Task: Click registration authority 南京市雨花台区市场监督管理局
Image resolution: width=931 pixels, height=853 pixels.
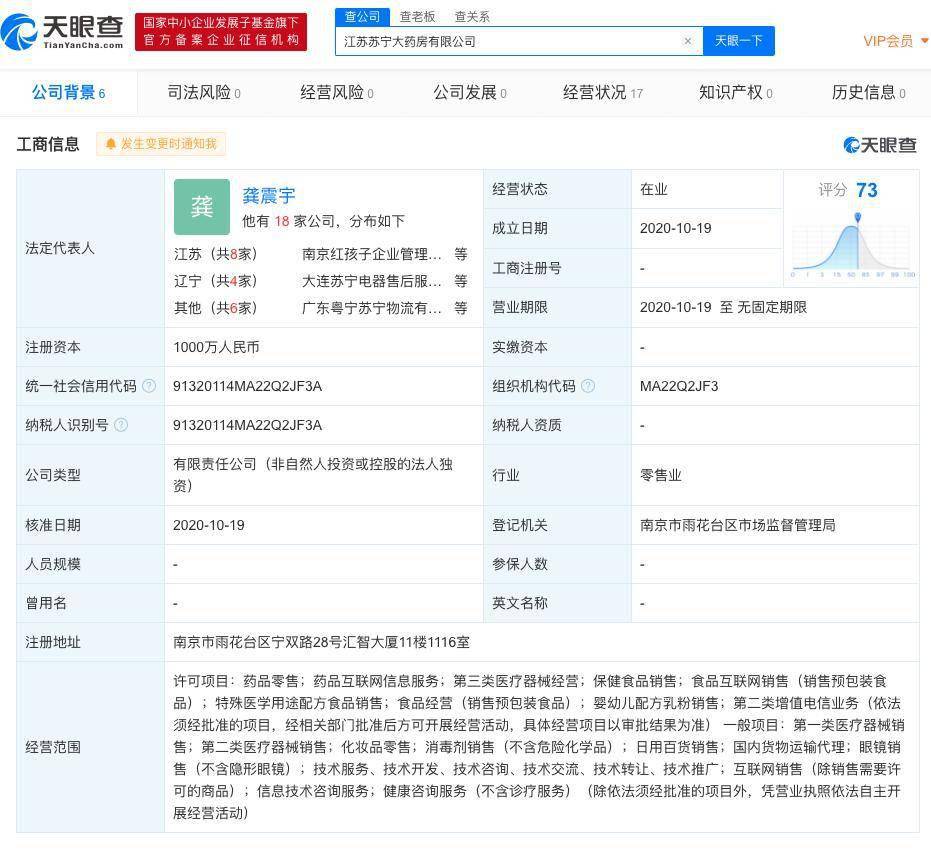Action: coord(738,525)
